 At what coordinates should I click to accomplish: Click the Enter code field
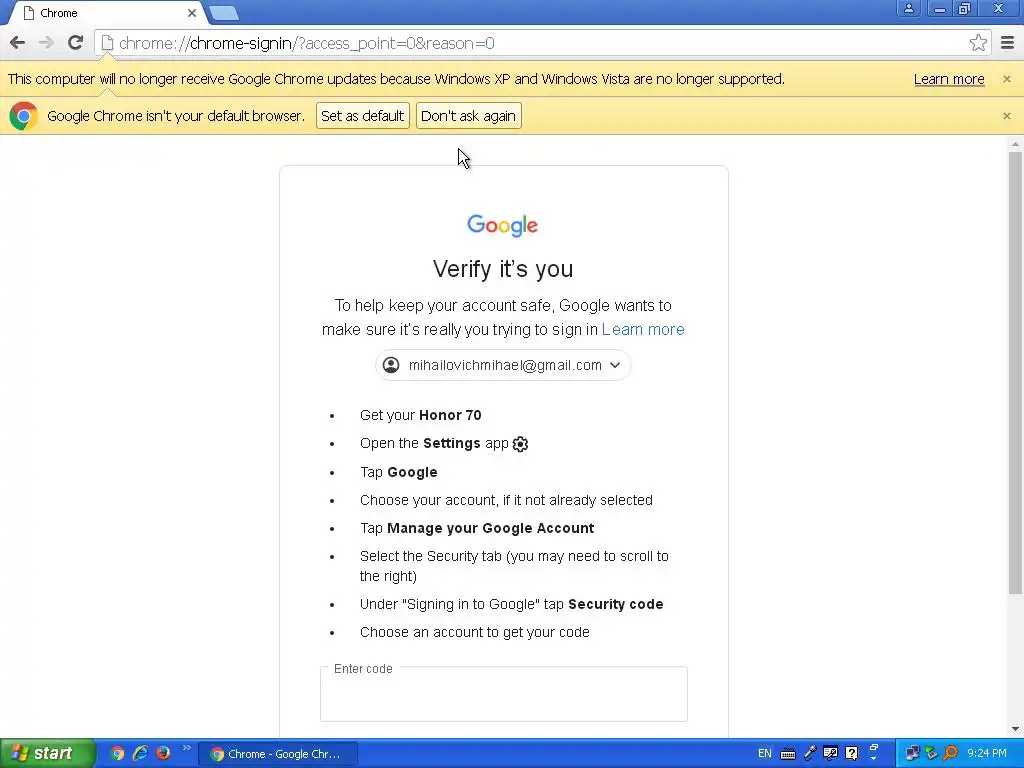[504, 694]
